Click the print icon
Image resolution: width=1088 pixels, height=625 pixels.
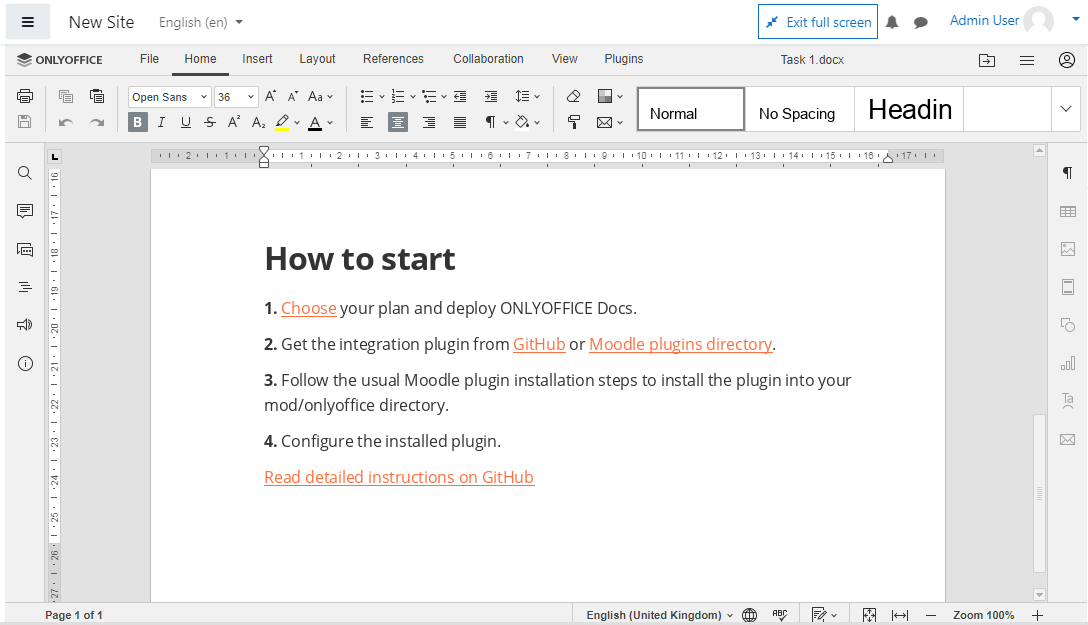(x=24, y=96)
